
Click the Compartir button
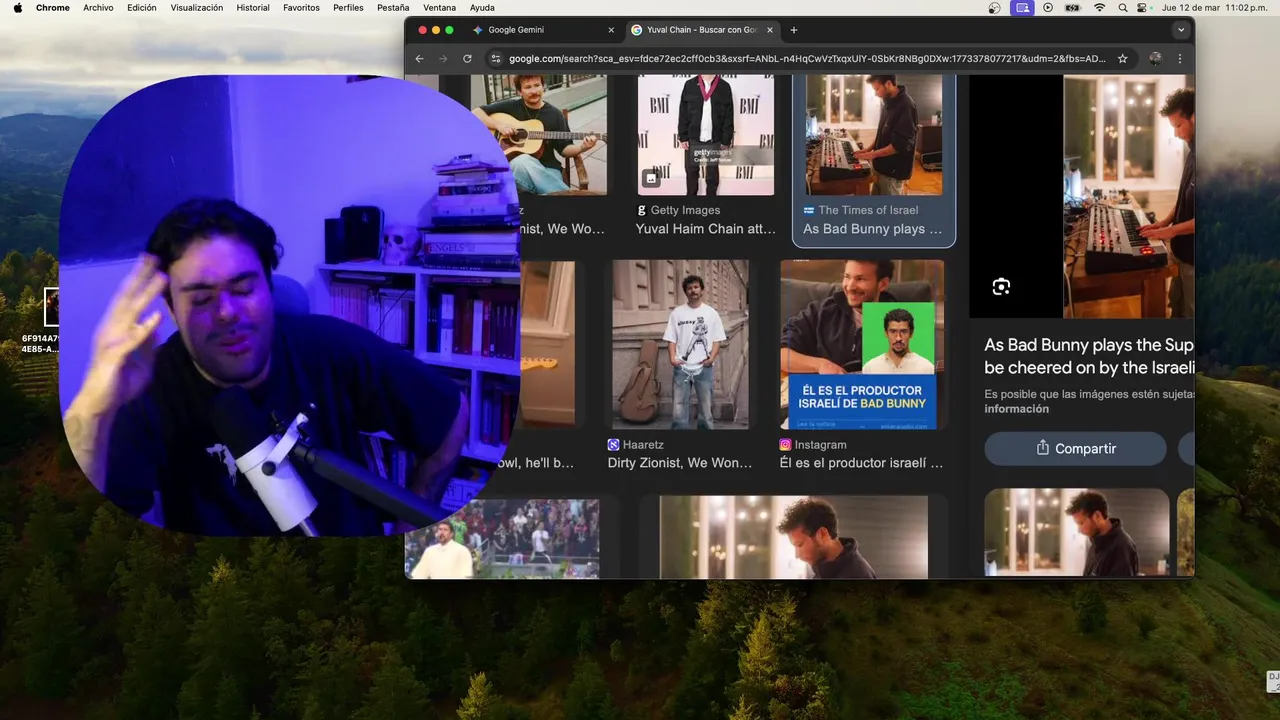(x=1075, y=448)
